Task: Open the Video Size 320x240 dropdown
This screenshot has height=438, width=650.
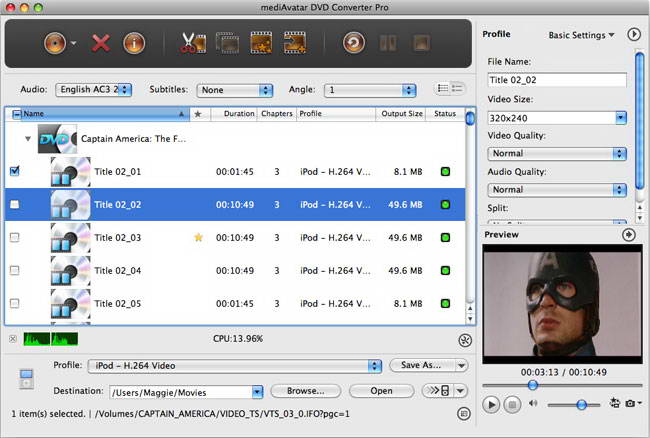Action: pos(557,117)
